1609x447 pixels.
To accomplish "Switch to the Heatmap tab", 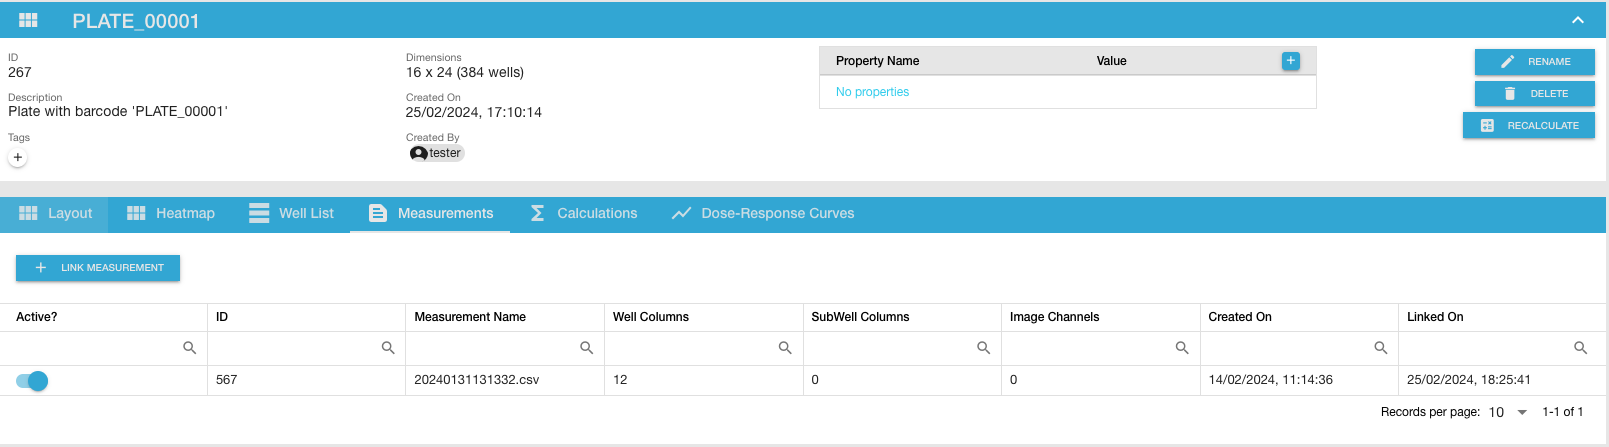I will [171, 213].
